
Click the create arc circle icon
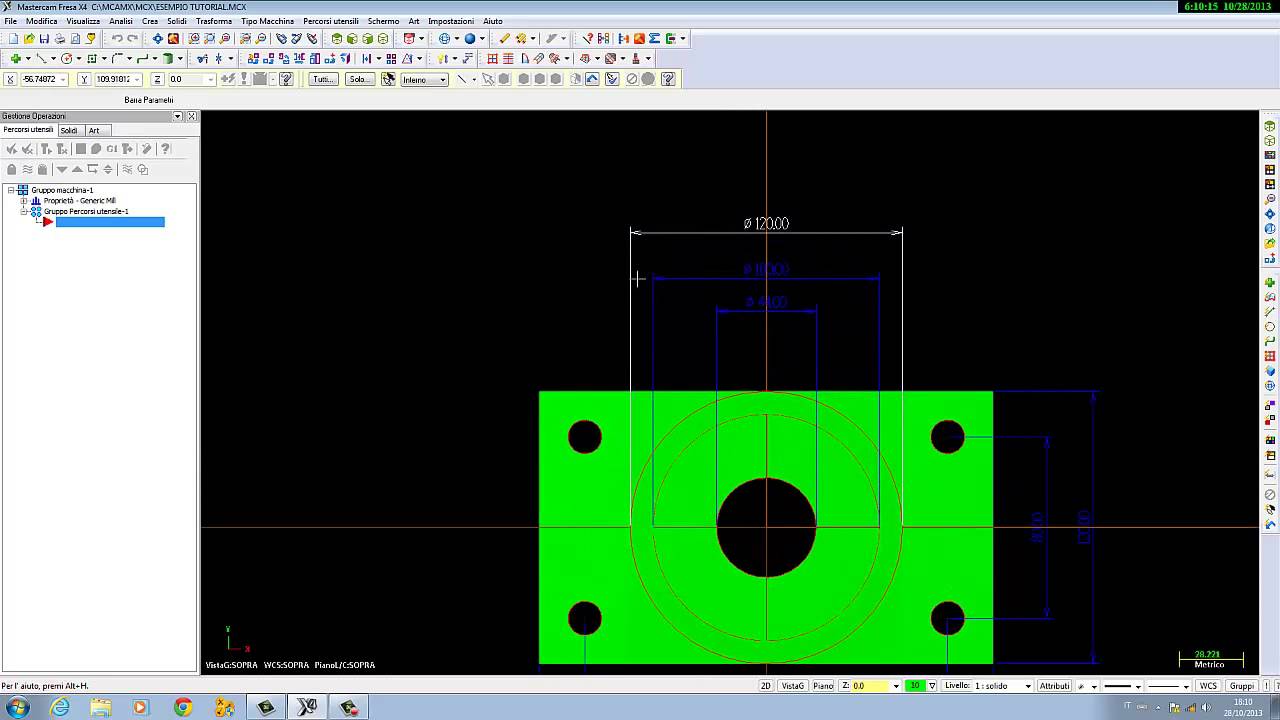point(66,58)
